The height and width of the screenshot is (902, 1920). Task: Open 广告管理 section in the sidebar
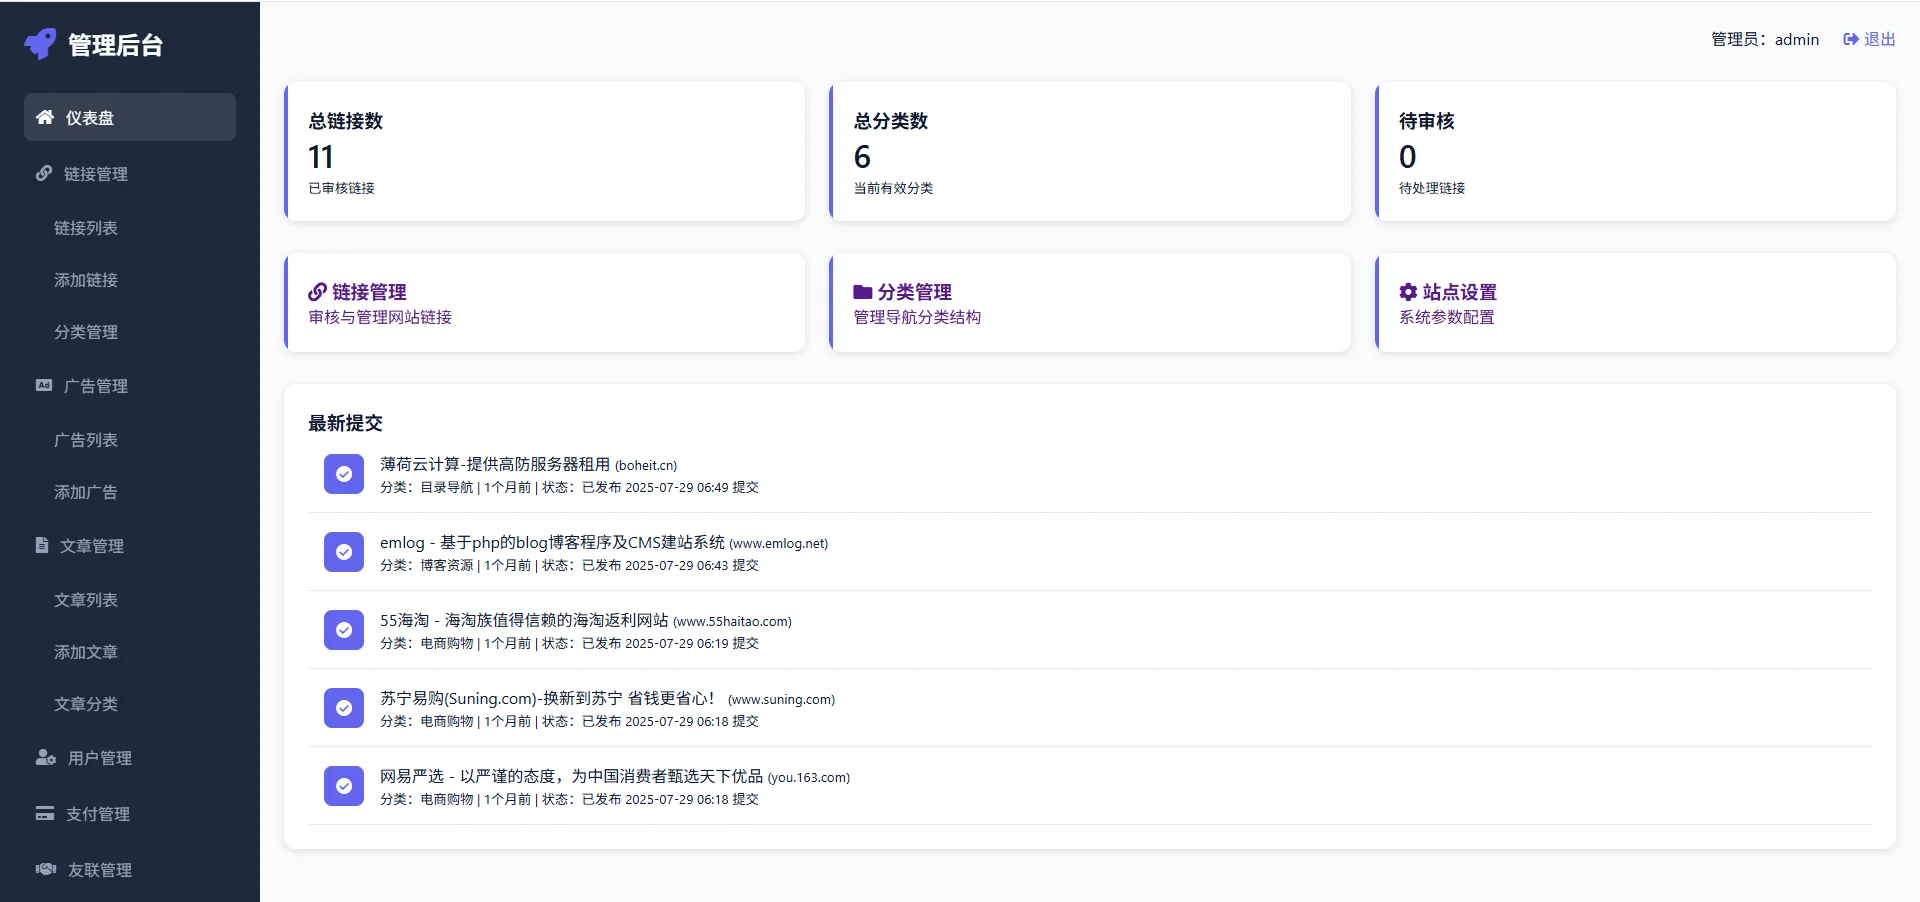(x=130, y=385)
